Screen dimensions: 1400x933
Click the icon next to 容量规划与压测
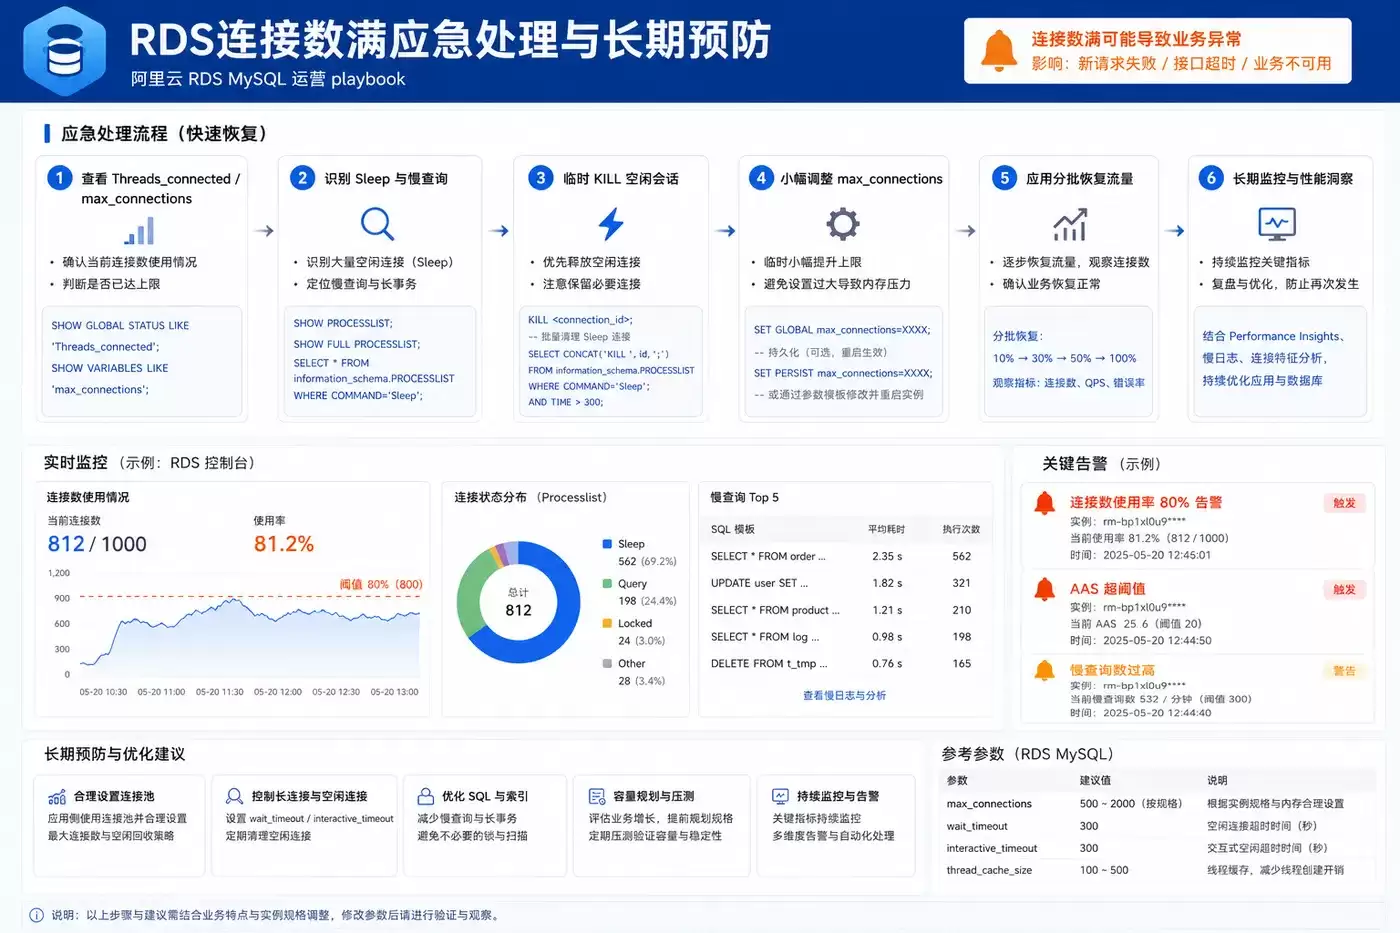pos(597,796)
